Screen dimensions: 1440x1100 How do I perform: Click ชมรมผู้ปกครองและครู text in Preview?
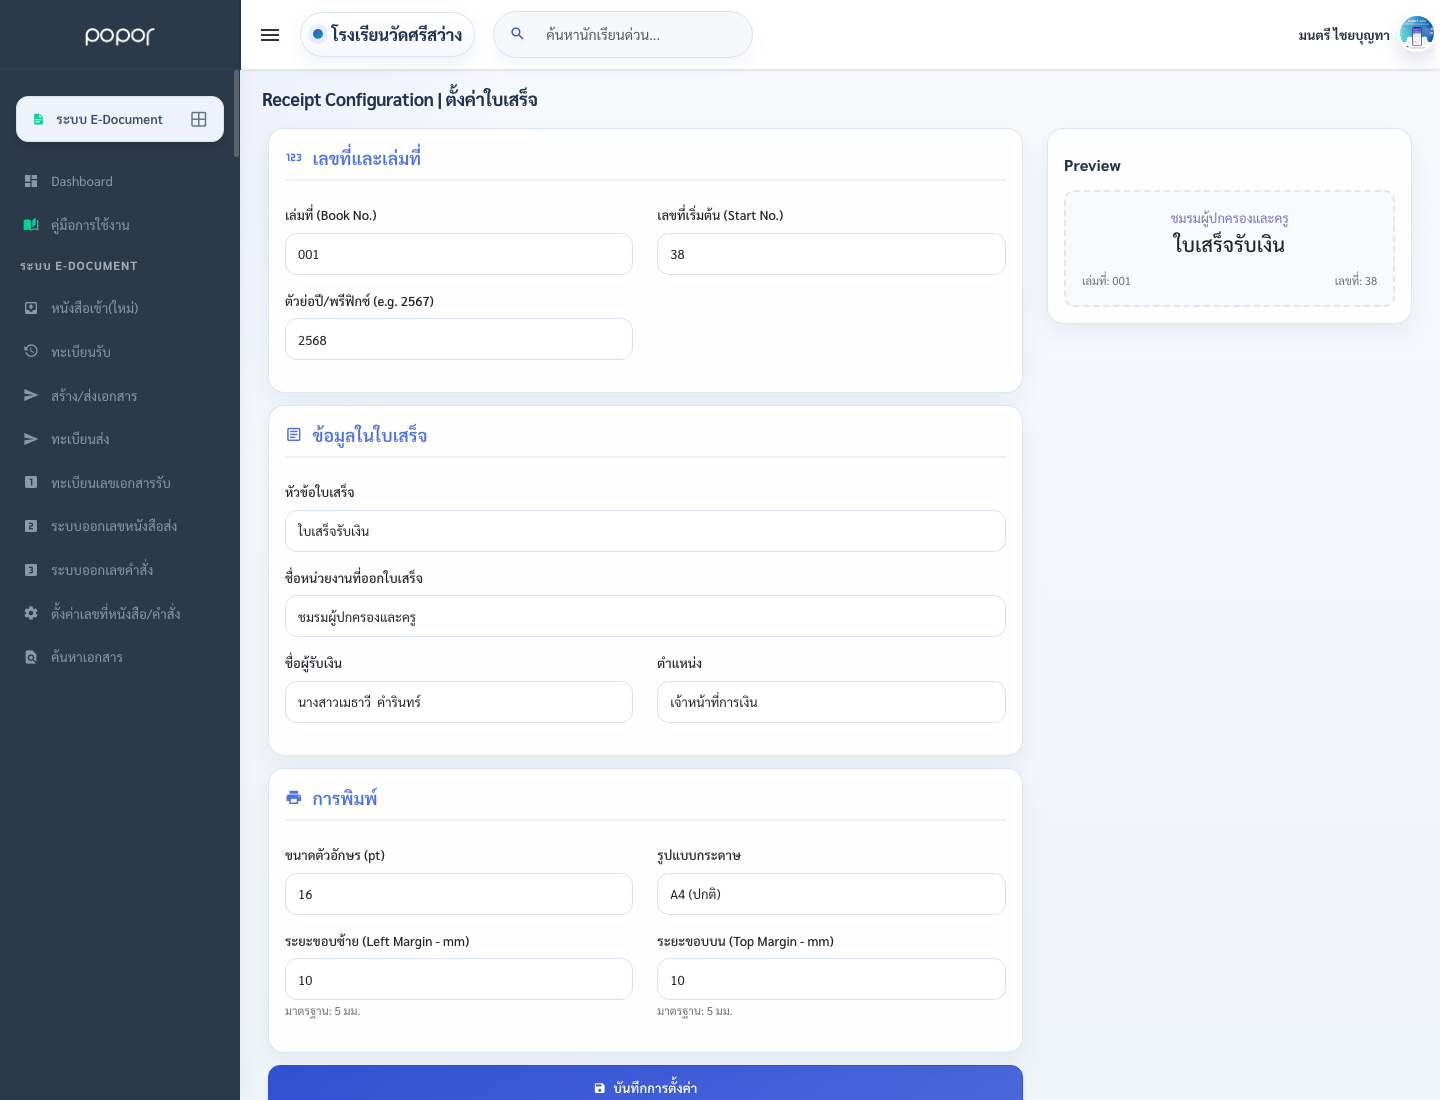1229,218
